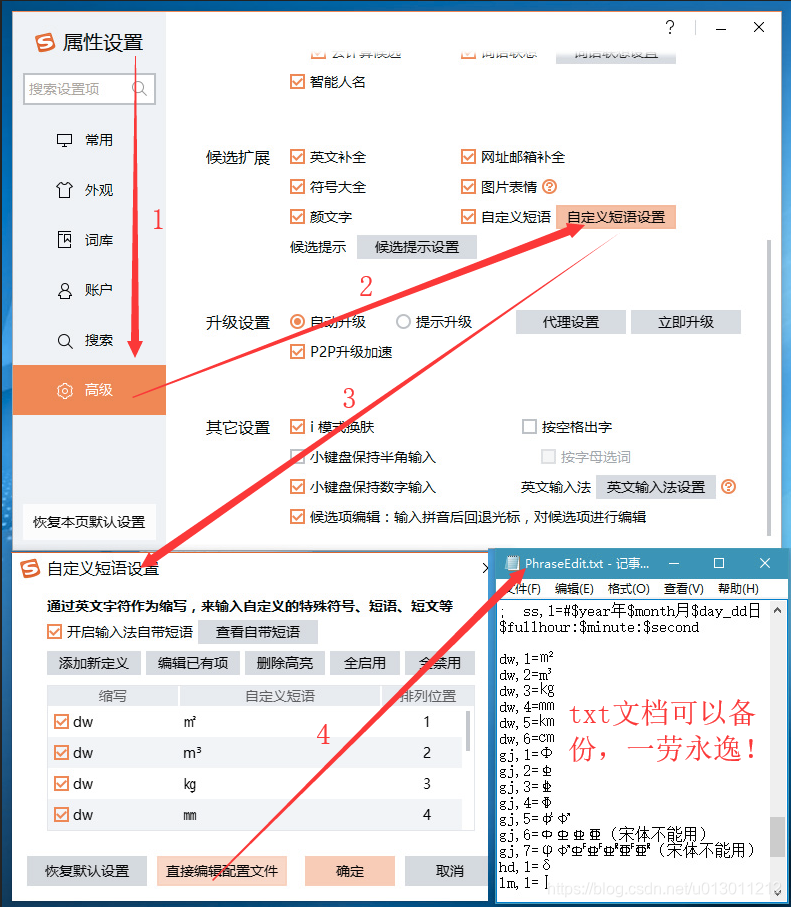Open the 词库 dictionary icon
The height and width of the screenshot is (907, 791).
point(64,239)
